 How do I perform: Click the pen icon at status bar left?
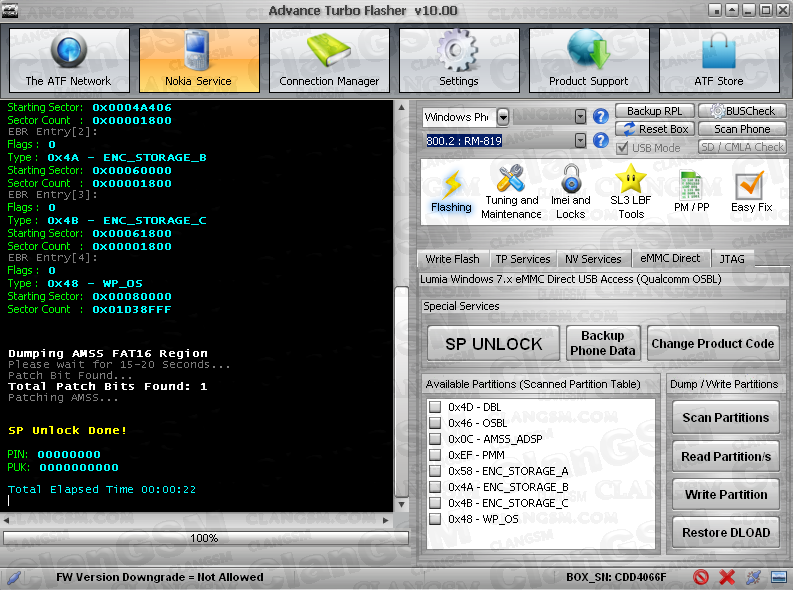tap(14, 577)
